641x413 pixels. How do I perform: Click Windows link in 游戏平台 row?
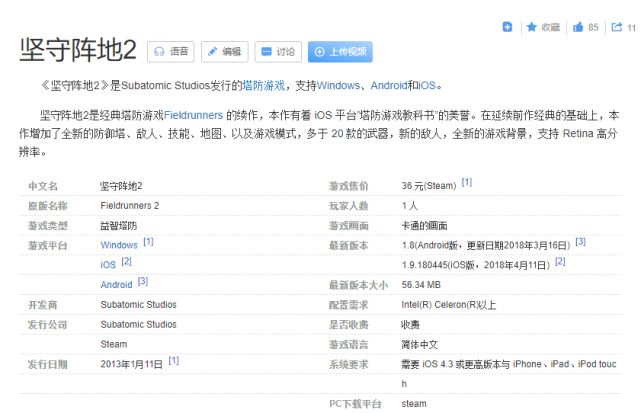(x=119, y=245)
